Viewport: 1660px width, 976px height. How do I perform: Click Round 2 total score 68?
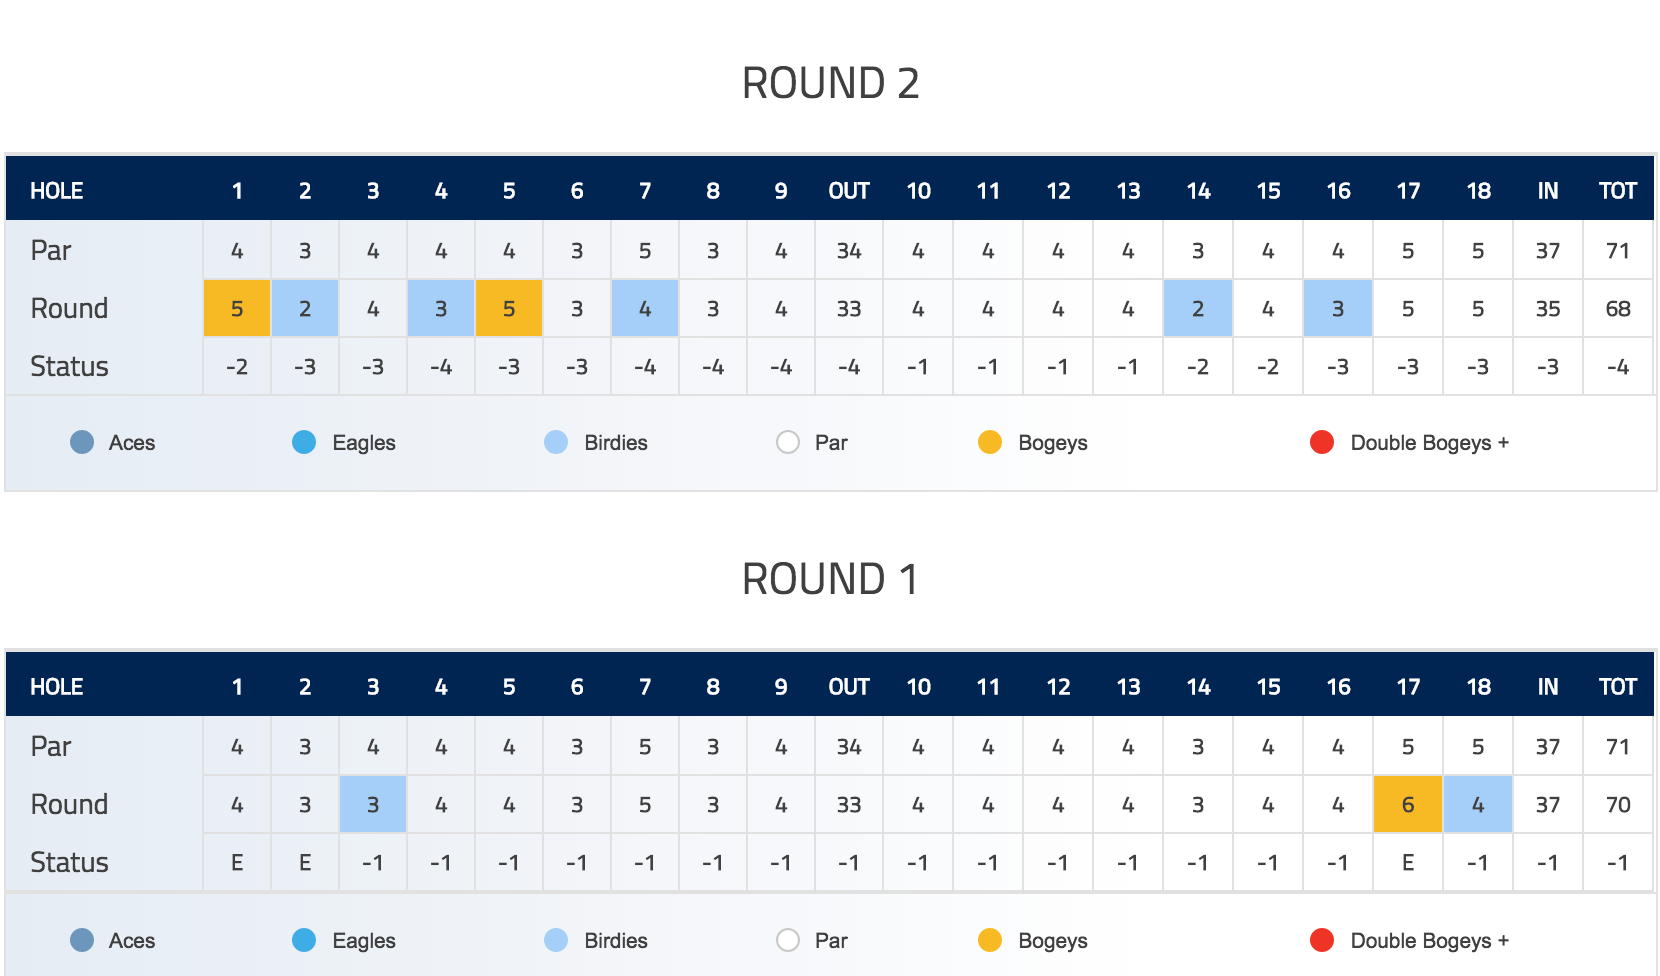tap(1618, 308)
